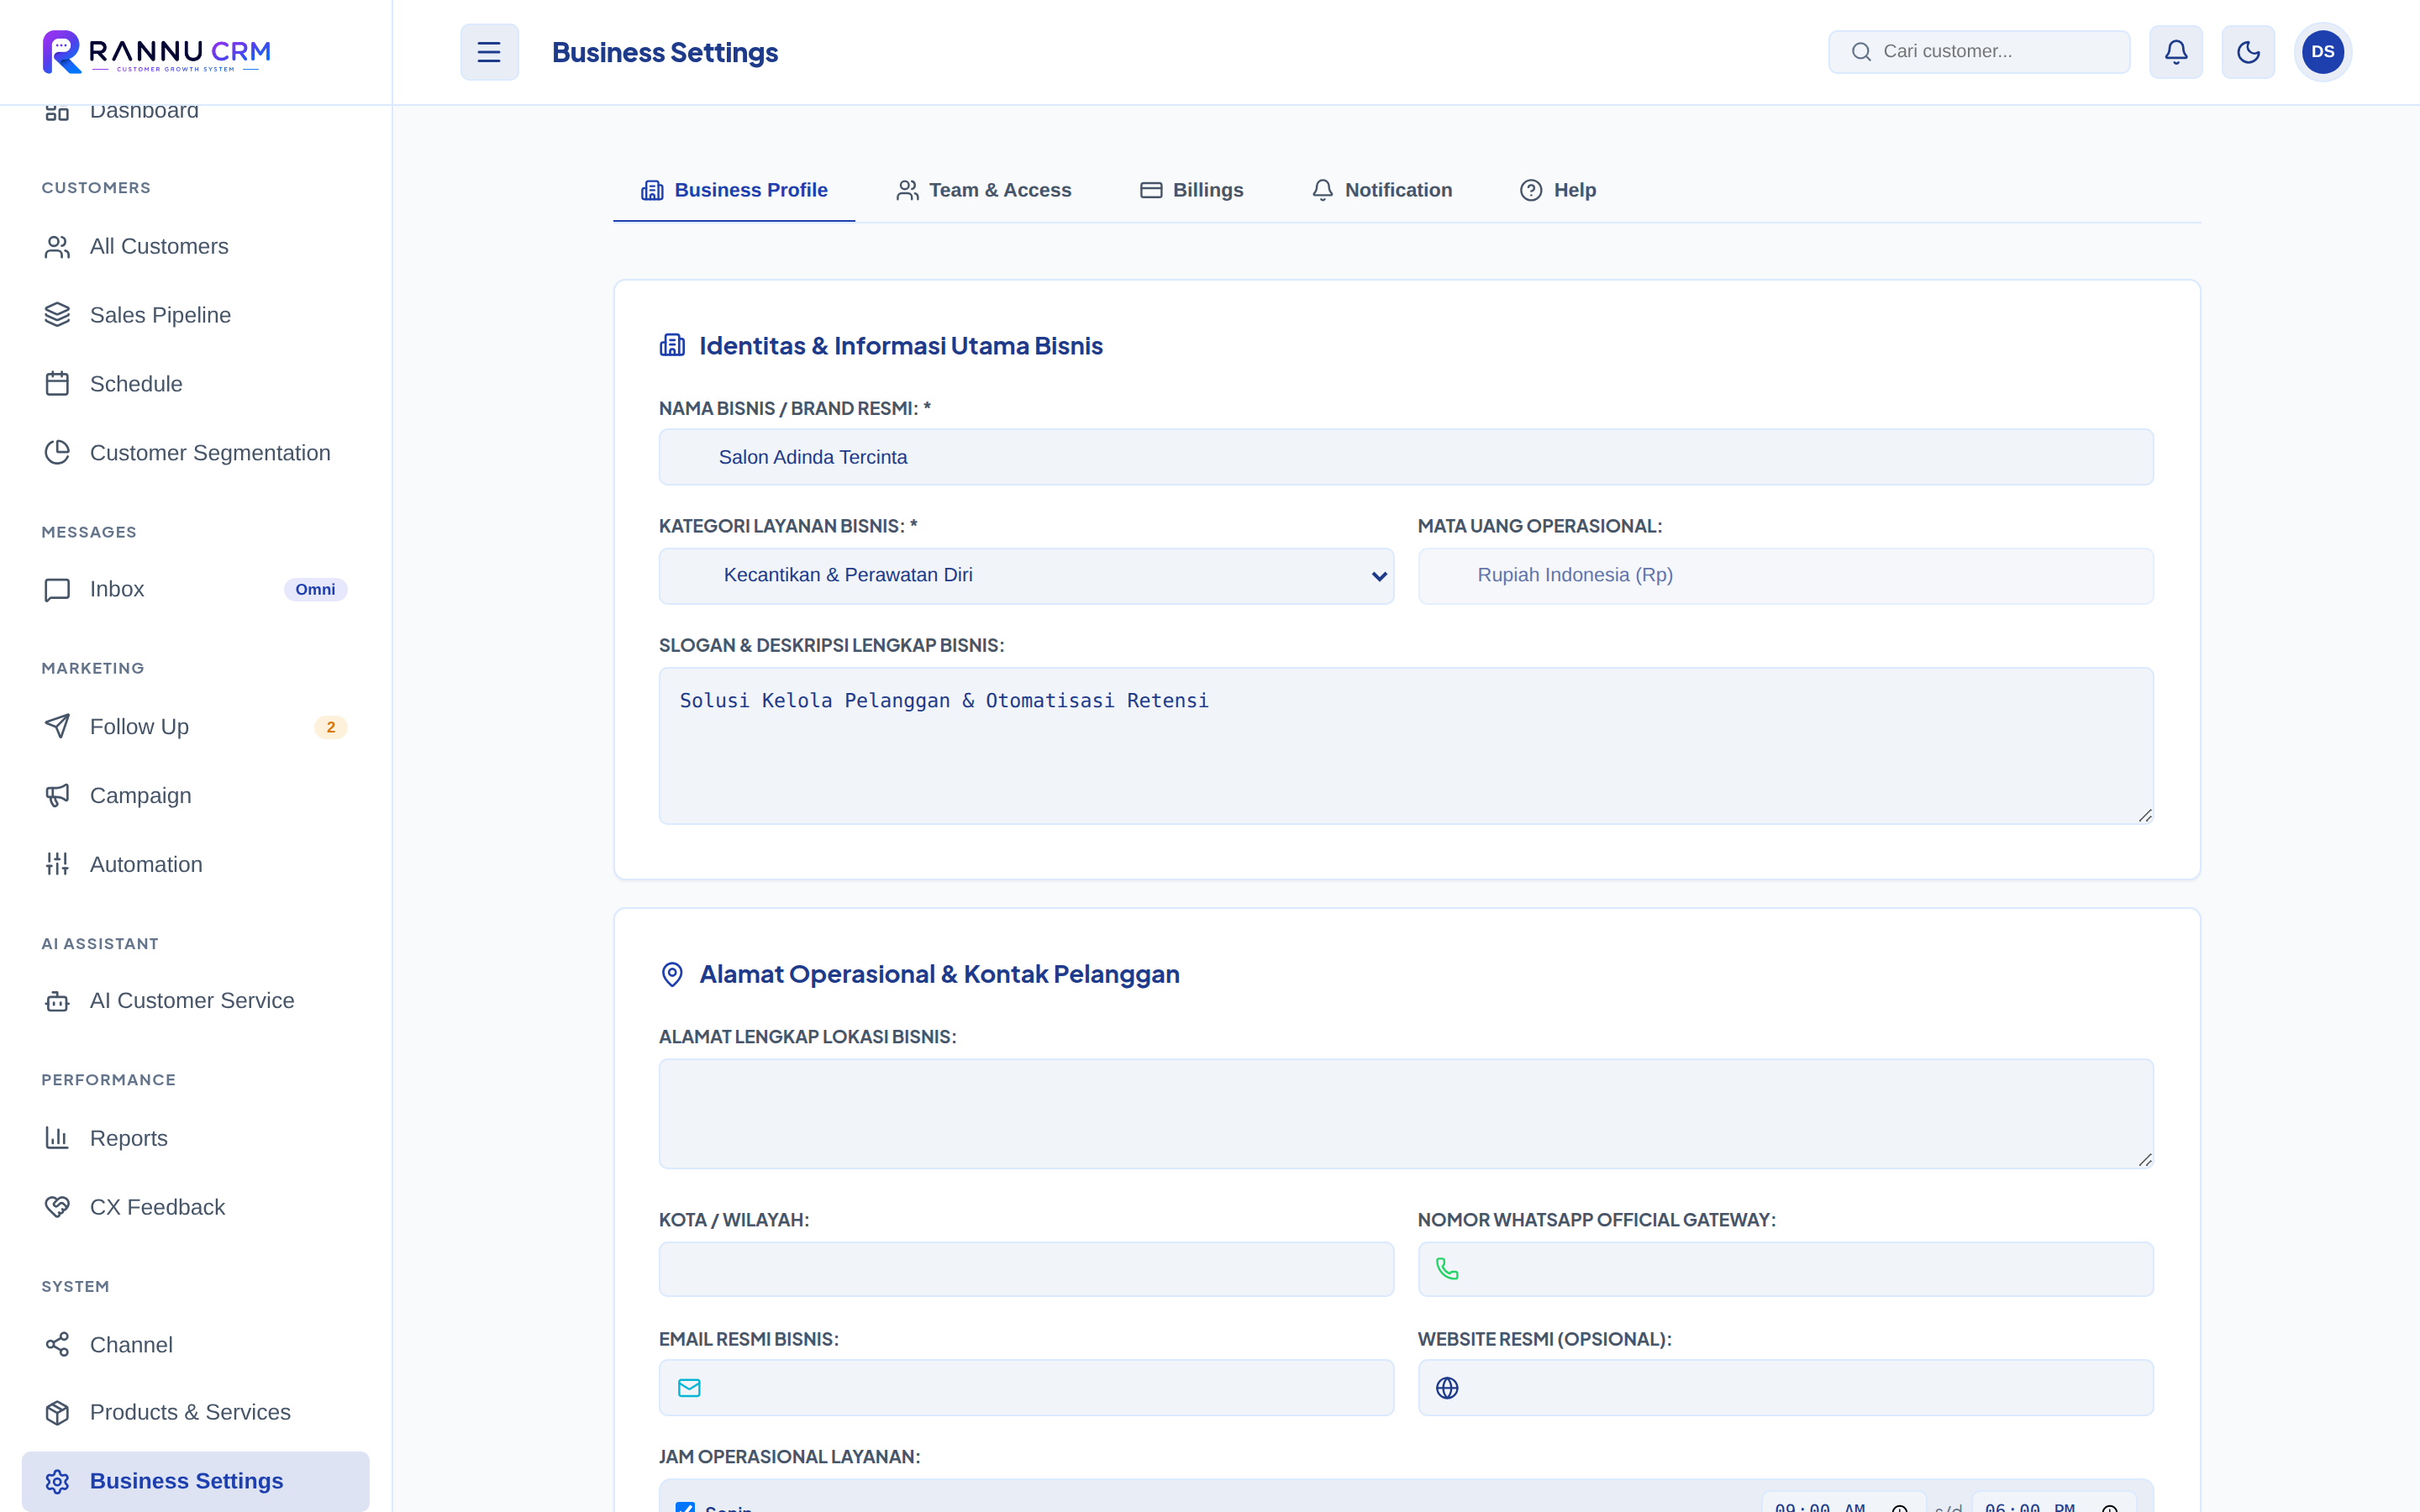Open the DS user avatar menu

point(2323,52)
